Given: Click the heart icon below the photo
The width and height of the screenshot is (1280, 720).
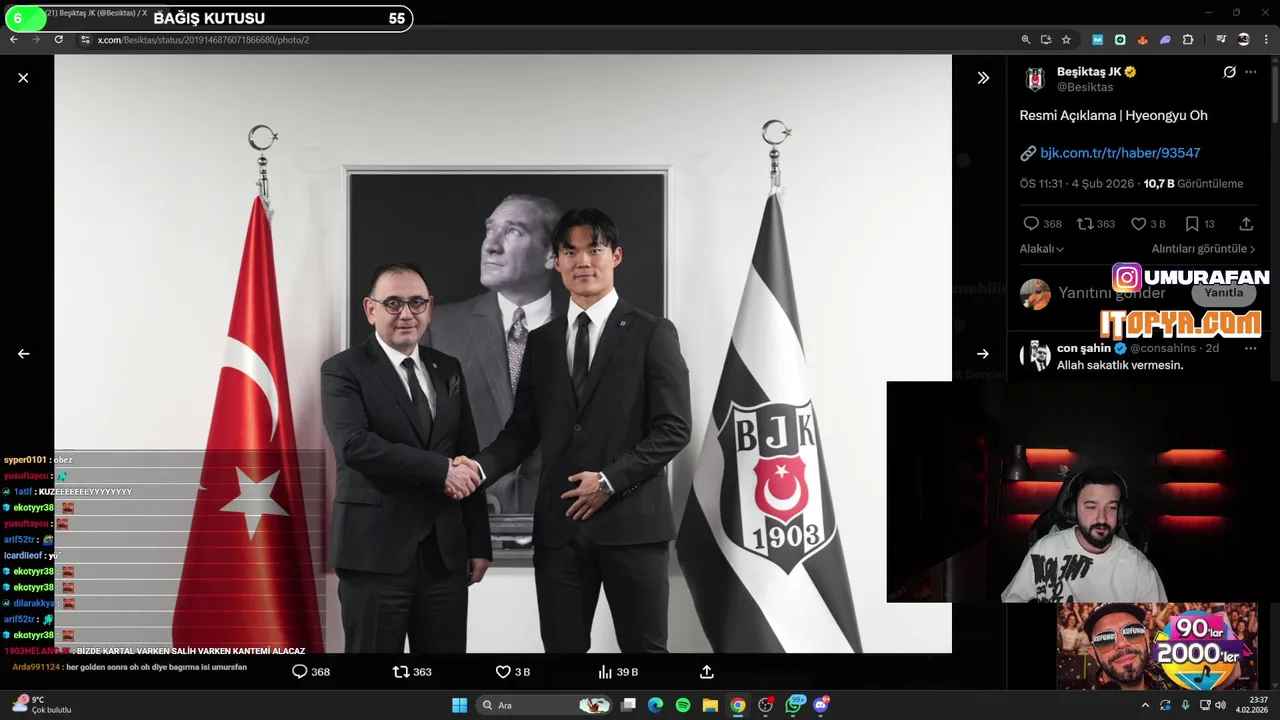Looking at the screenshot, I should 503,672.
